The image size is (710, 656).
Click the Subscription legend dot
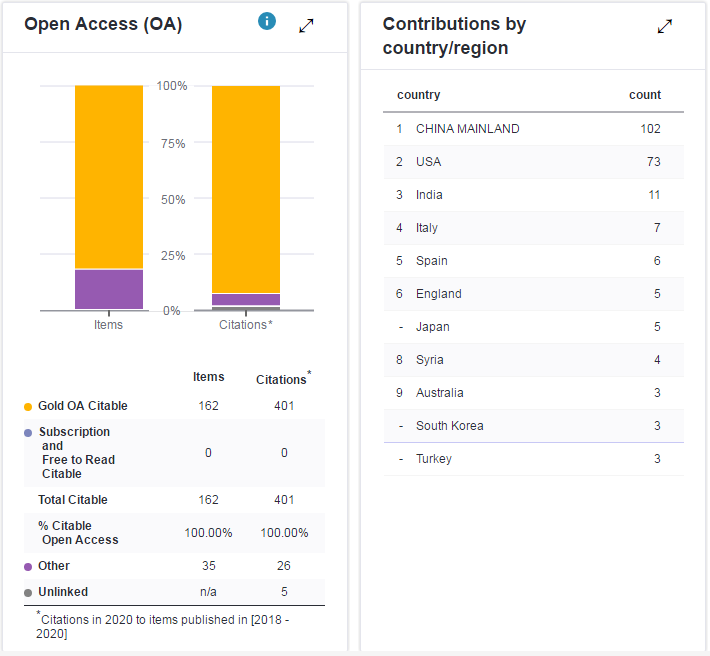point(28,433)
